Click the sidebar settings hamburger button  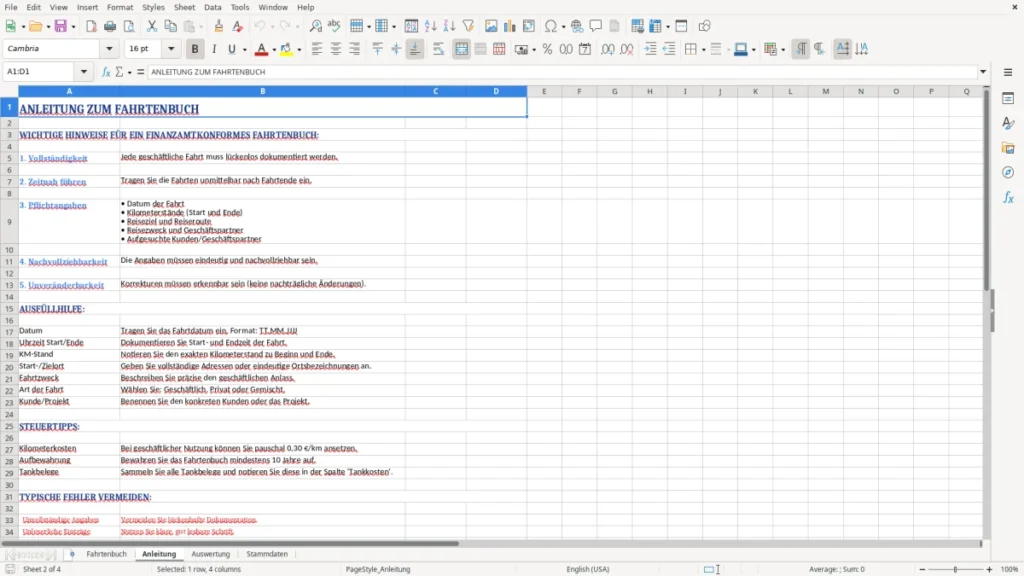tap(1008, 72)
